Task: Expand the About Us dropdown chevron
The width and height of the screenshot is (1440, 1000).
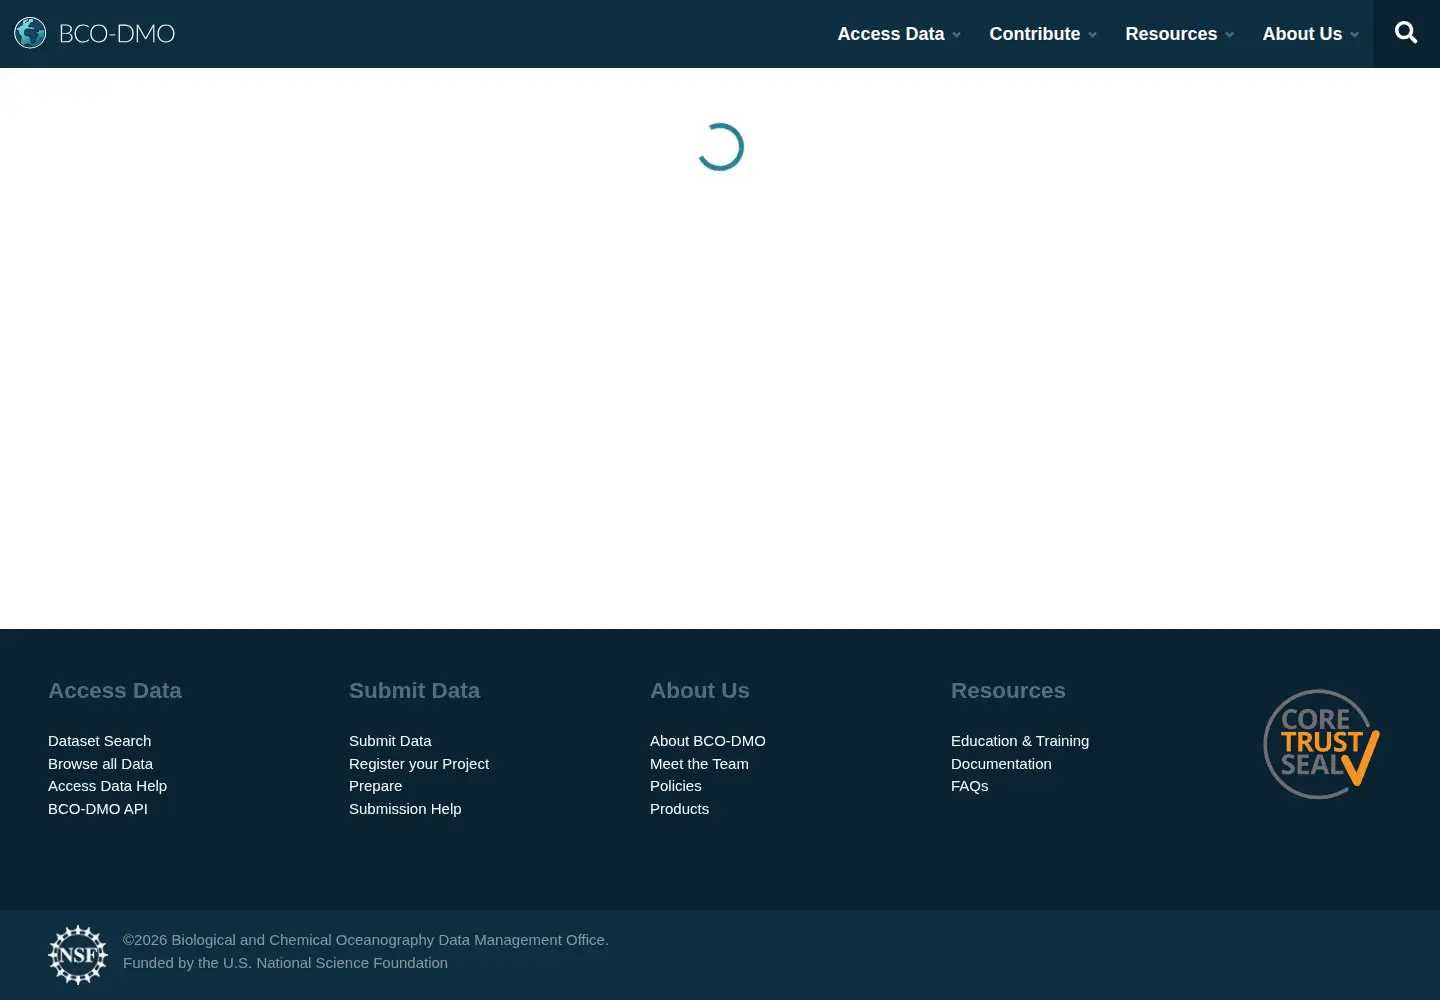Action: pyautogui.click(x=1355, y=35)
